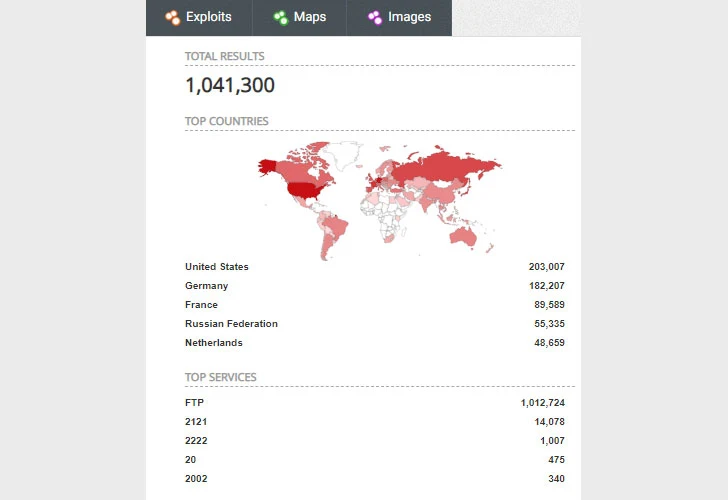Select the 2121 service entry
The image size is (728, 500).
(196, 422)
